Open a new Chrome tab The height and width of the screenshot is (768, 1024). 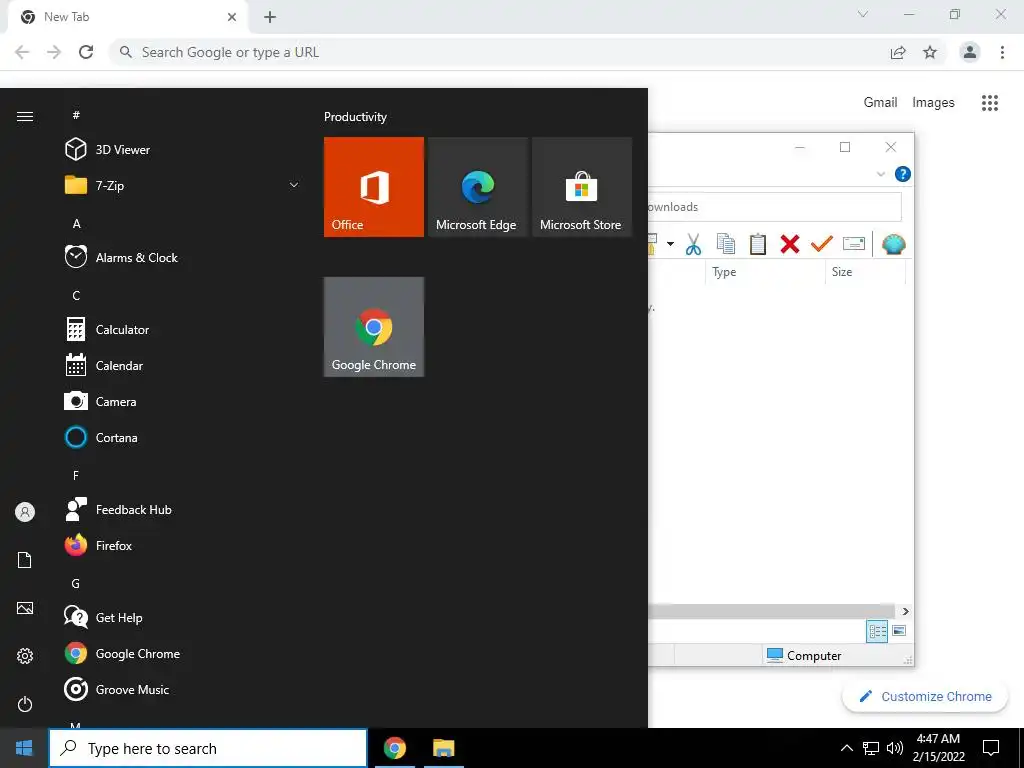coord(270,17)
